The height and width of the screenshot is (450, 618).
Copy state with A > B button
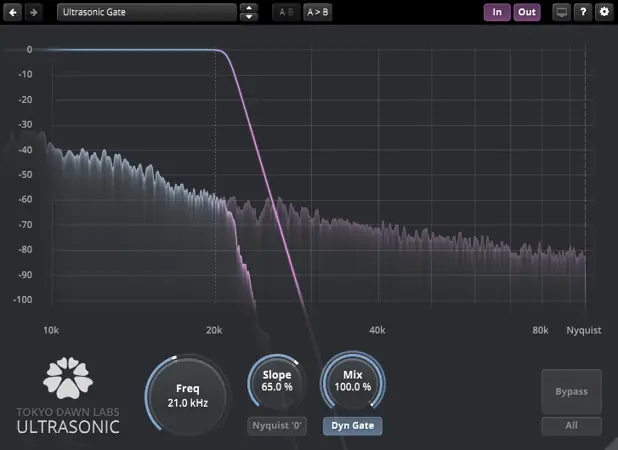tap(318, 12)
